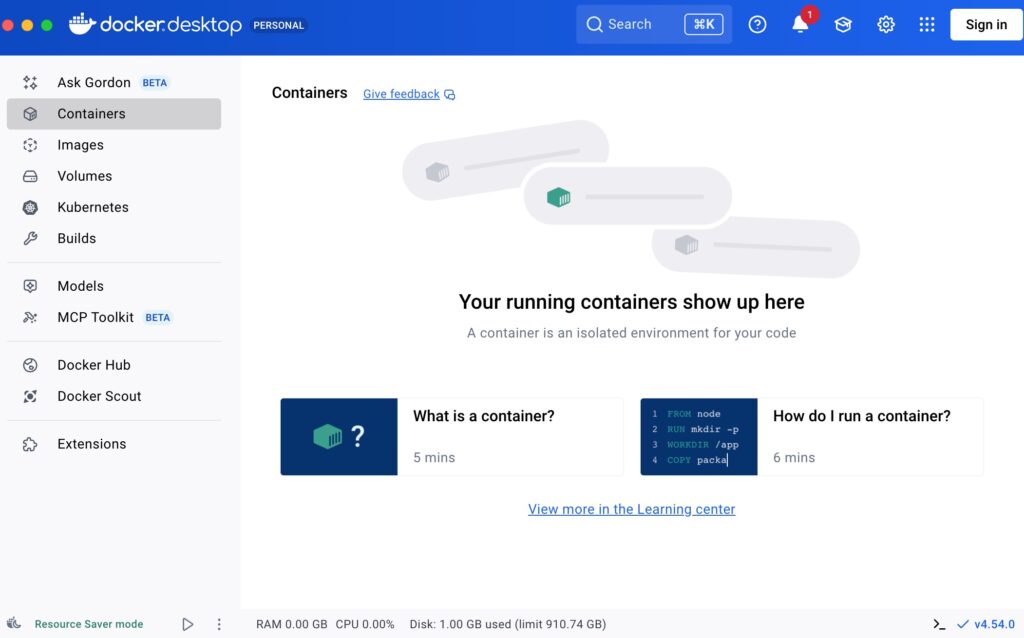Click the Resource Saver mode leaf icon

tap(16, 624)
